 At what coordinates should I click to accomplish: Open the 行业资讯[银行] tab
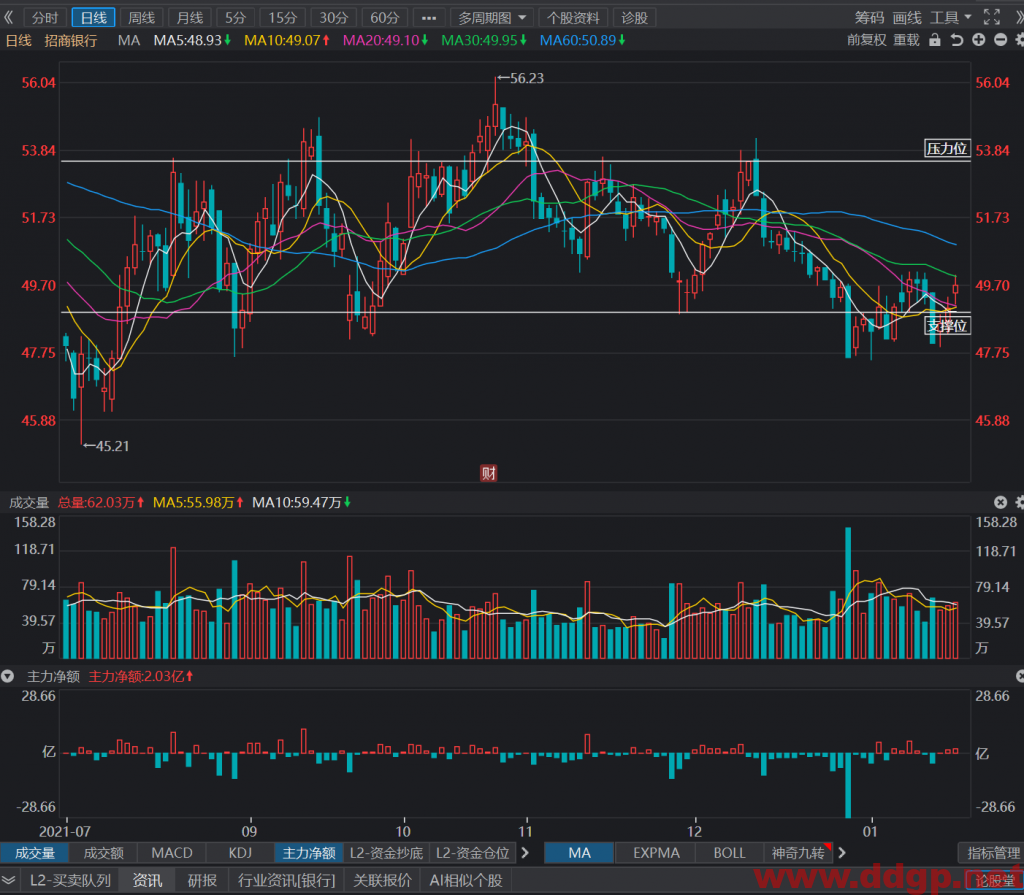286,880
